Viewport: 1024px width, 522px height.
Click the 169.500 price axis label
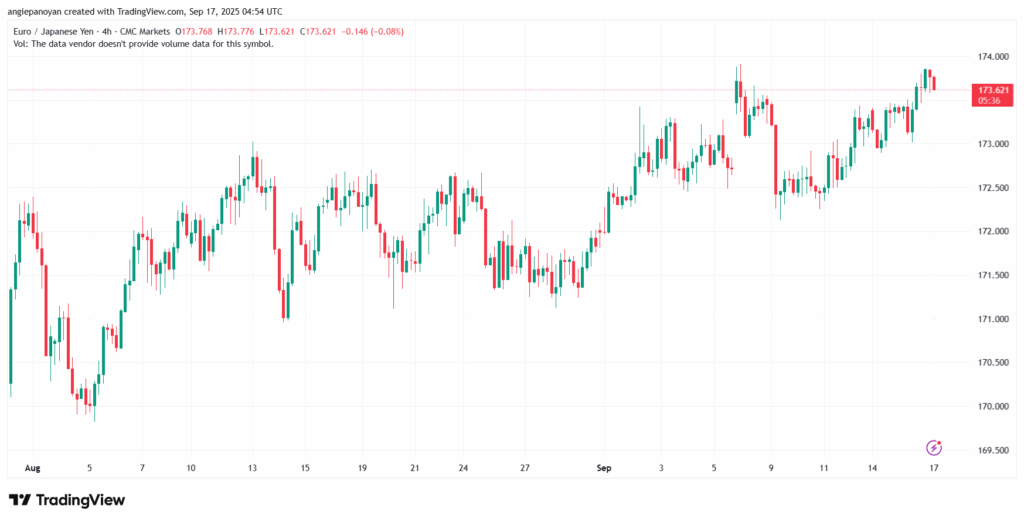992,450
